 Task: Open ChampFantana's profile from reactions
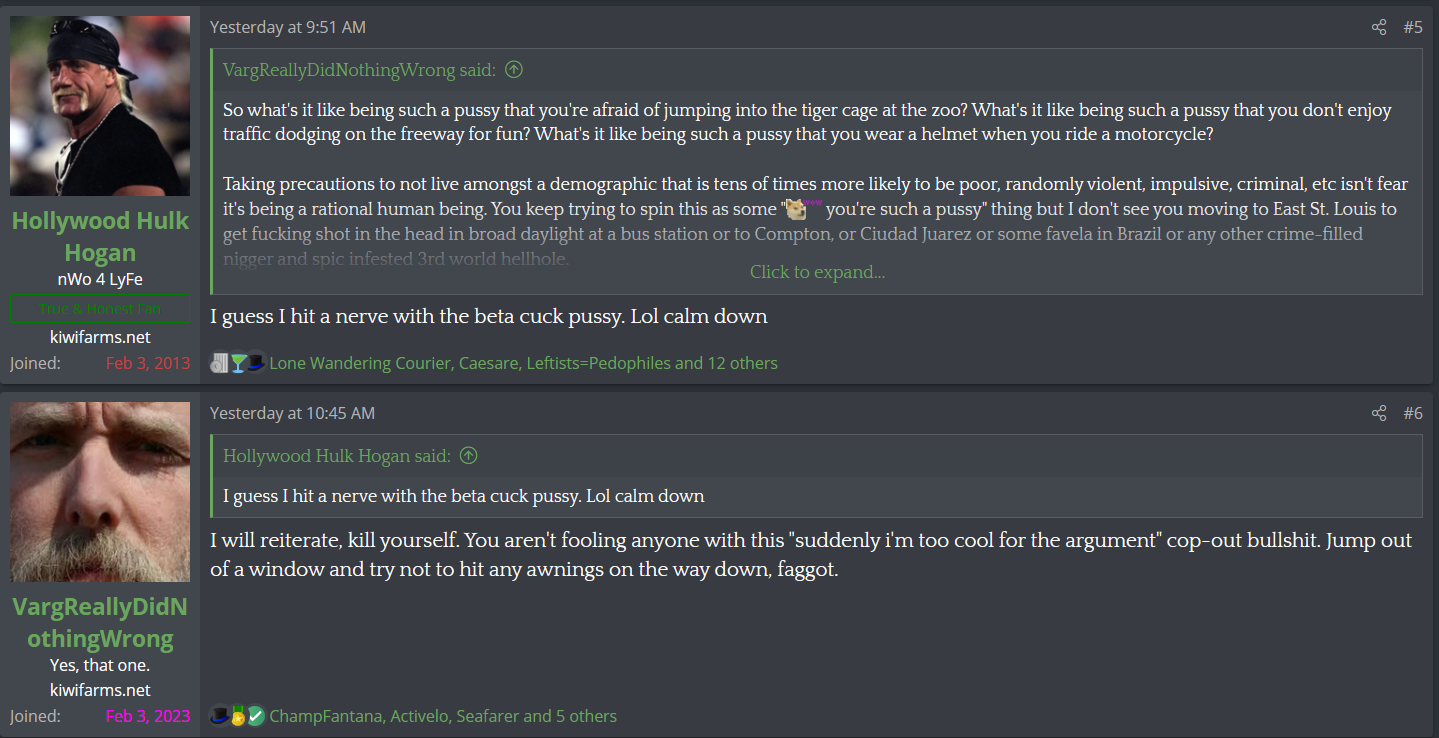(x=325, y=716)
